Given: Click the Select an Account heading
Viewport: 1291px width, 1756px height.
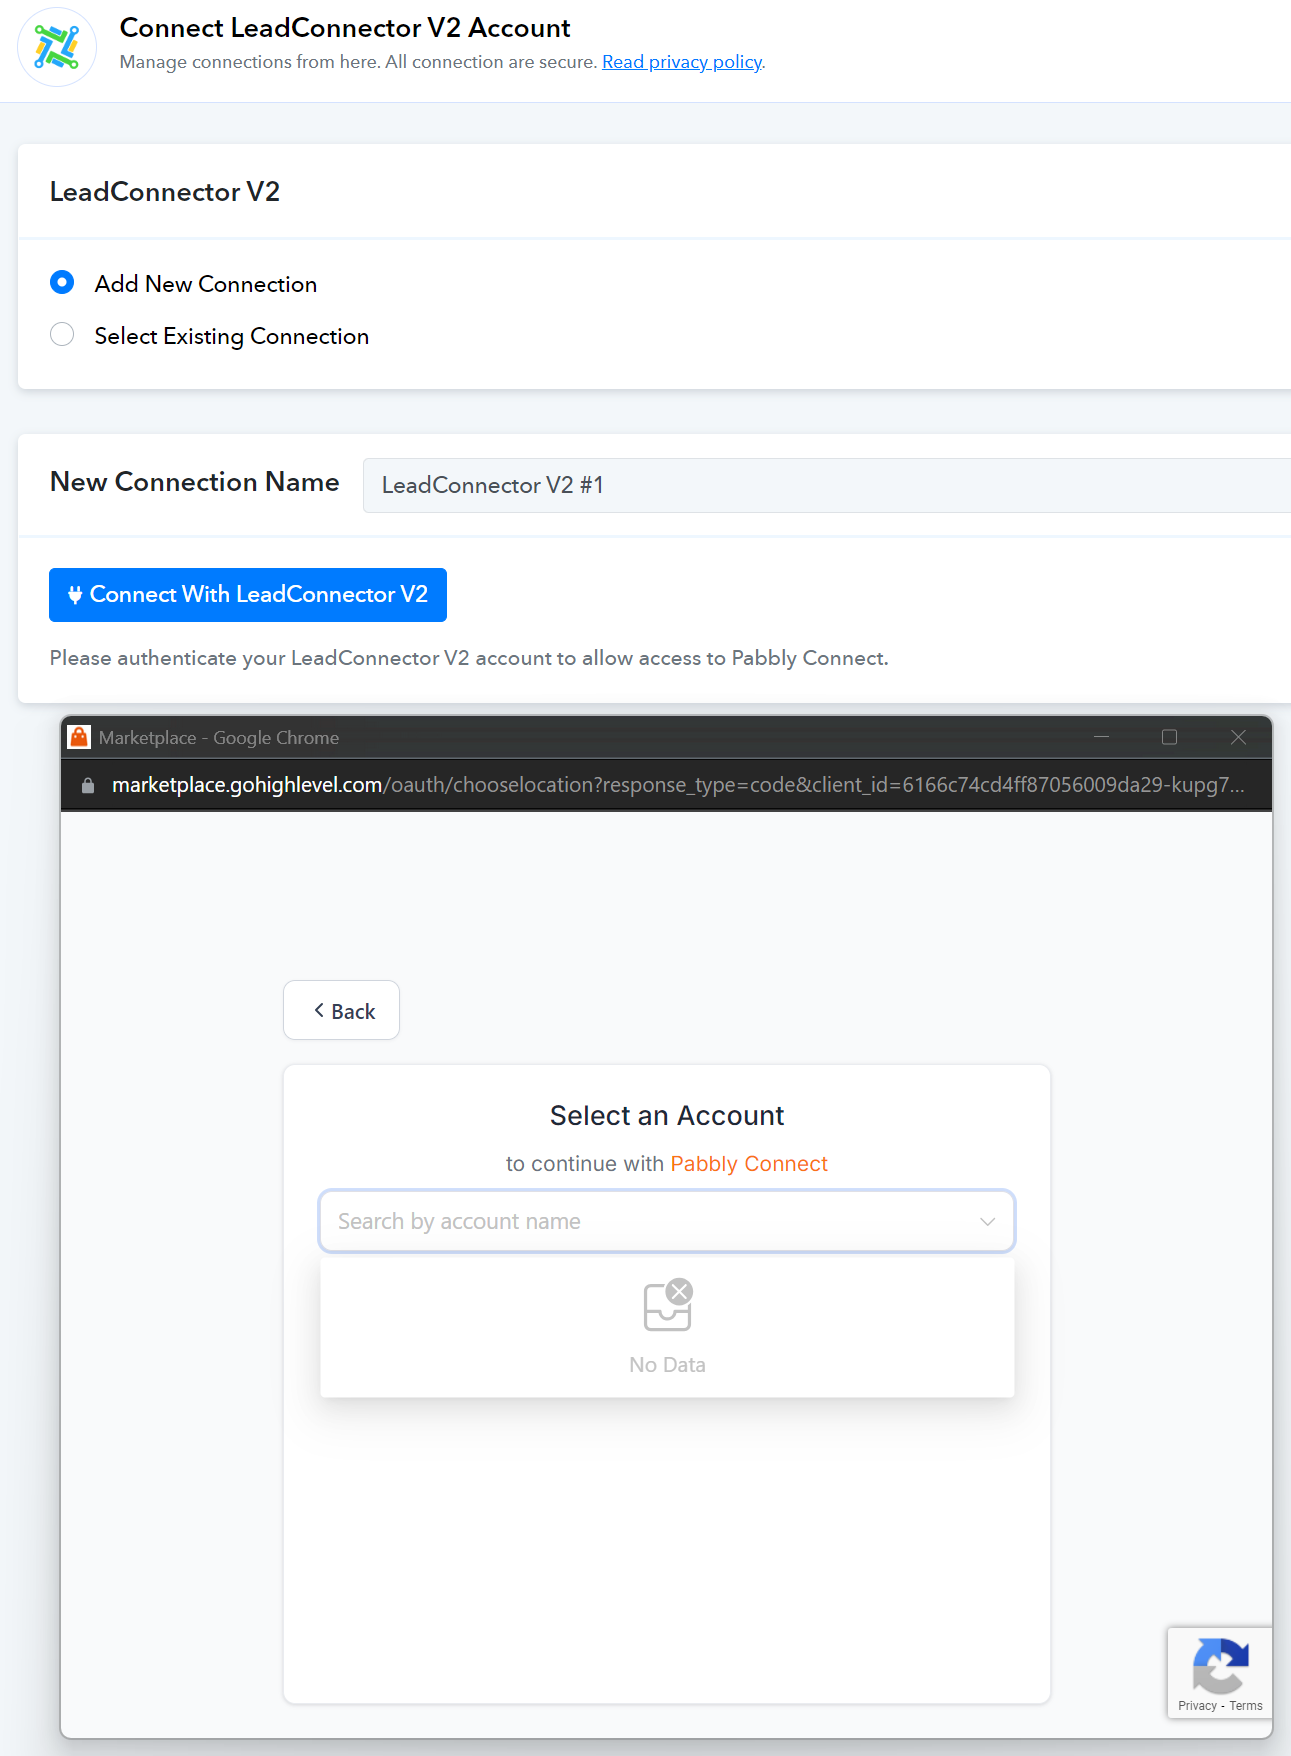Looking at the screenshot, I should pos(667,1116).
